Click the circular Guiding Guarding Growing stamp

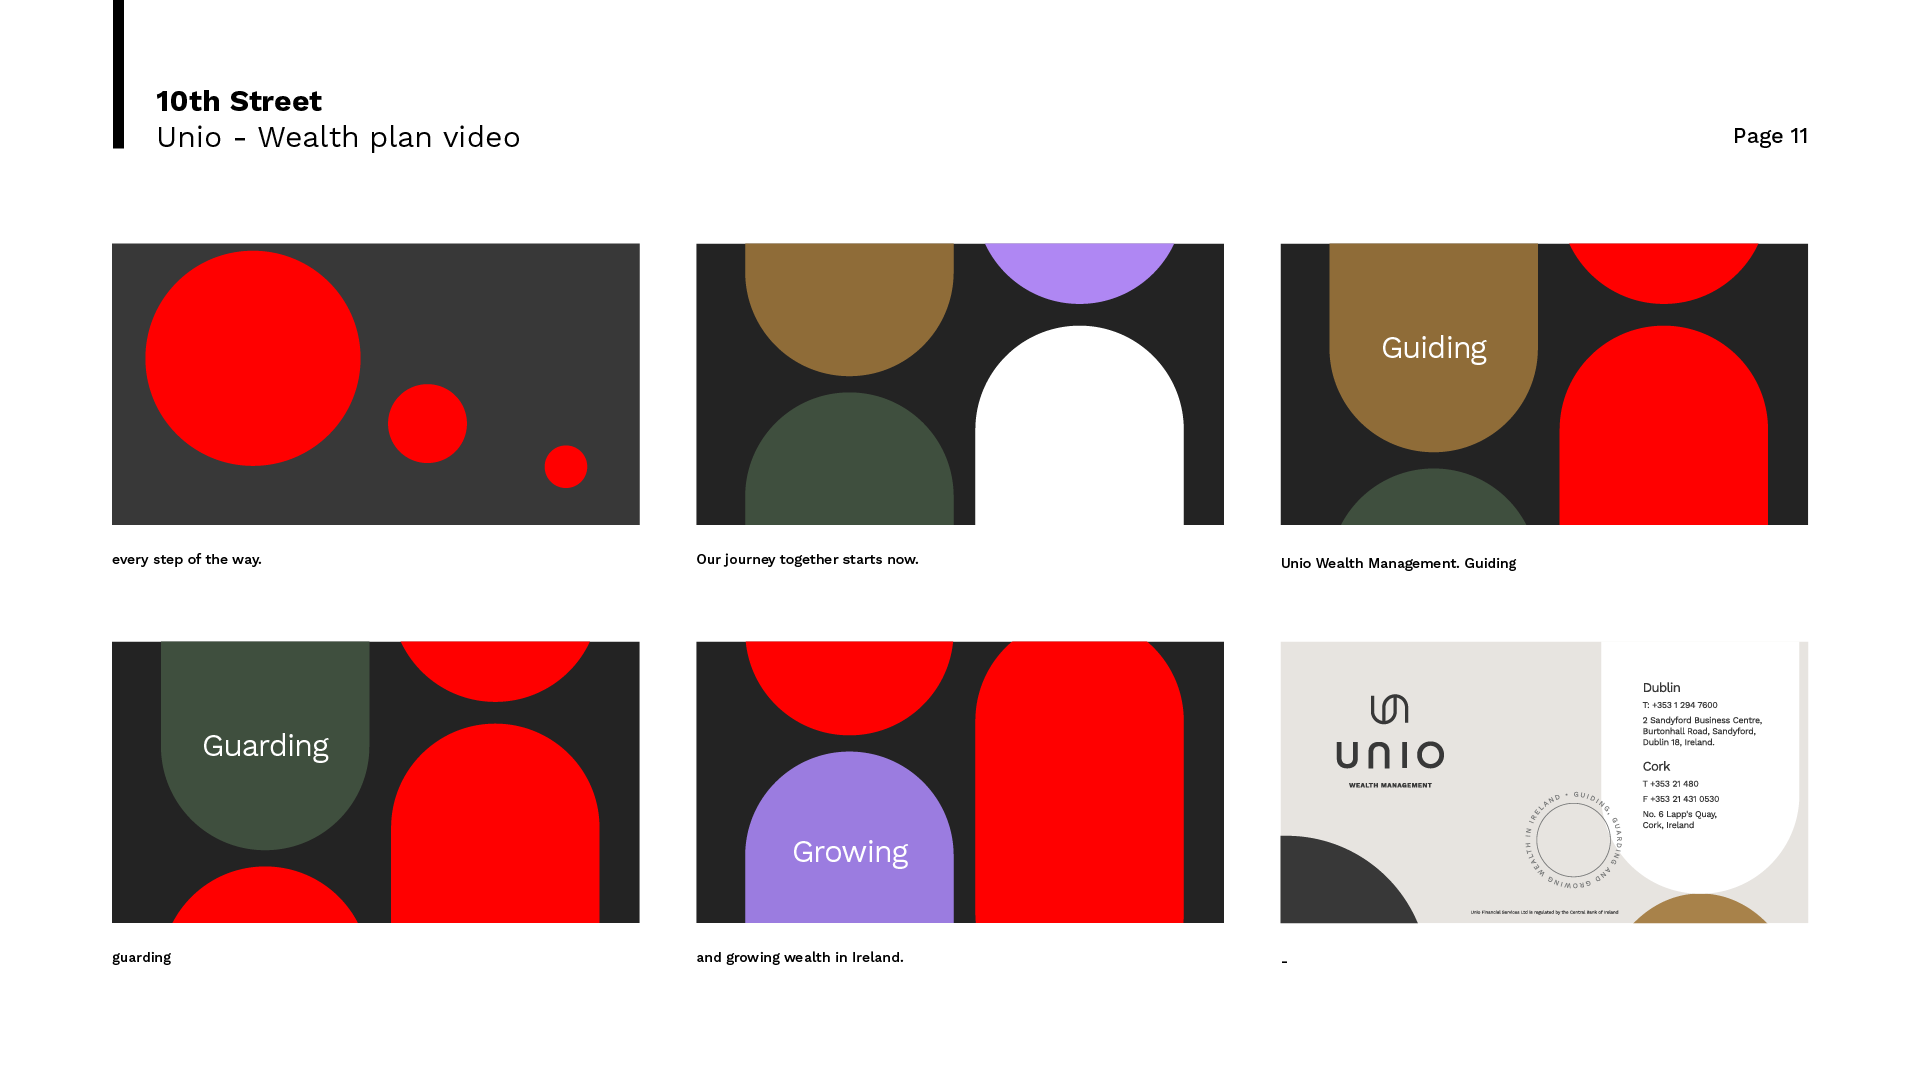click(1573, 840)
